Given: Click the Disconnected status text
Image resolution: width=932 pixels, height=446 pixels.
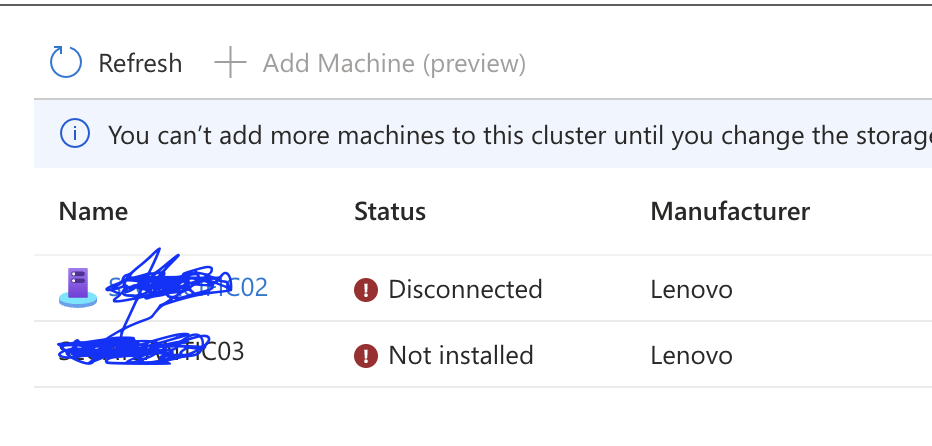Looking at the screenshot, I should click(x=465, y=290).
